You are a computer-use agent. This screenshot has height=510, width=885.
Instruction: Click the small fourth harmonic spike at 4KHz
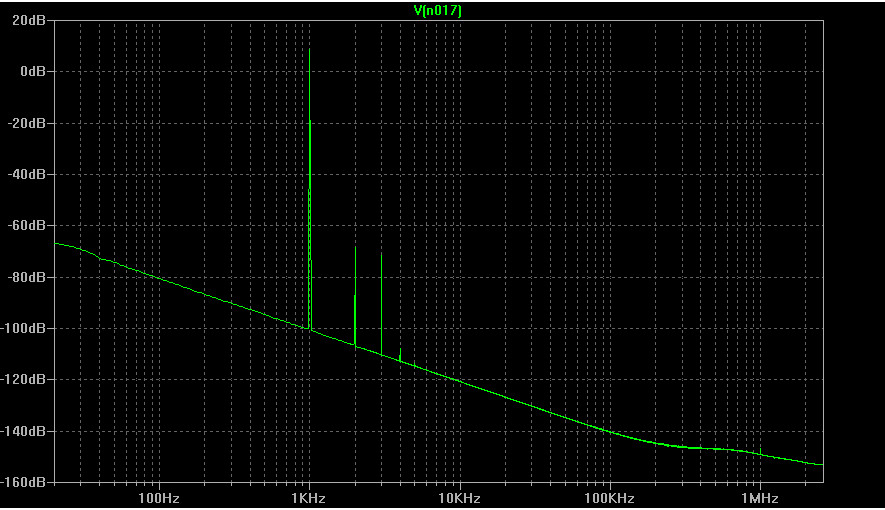coord(400,355)
